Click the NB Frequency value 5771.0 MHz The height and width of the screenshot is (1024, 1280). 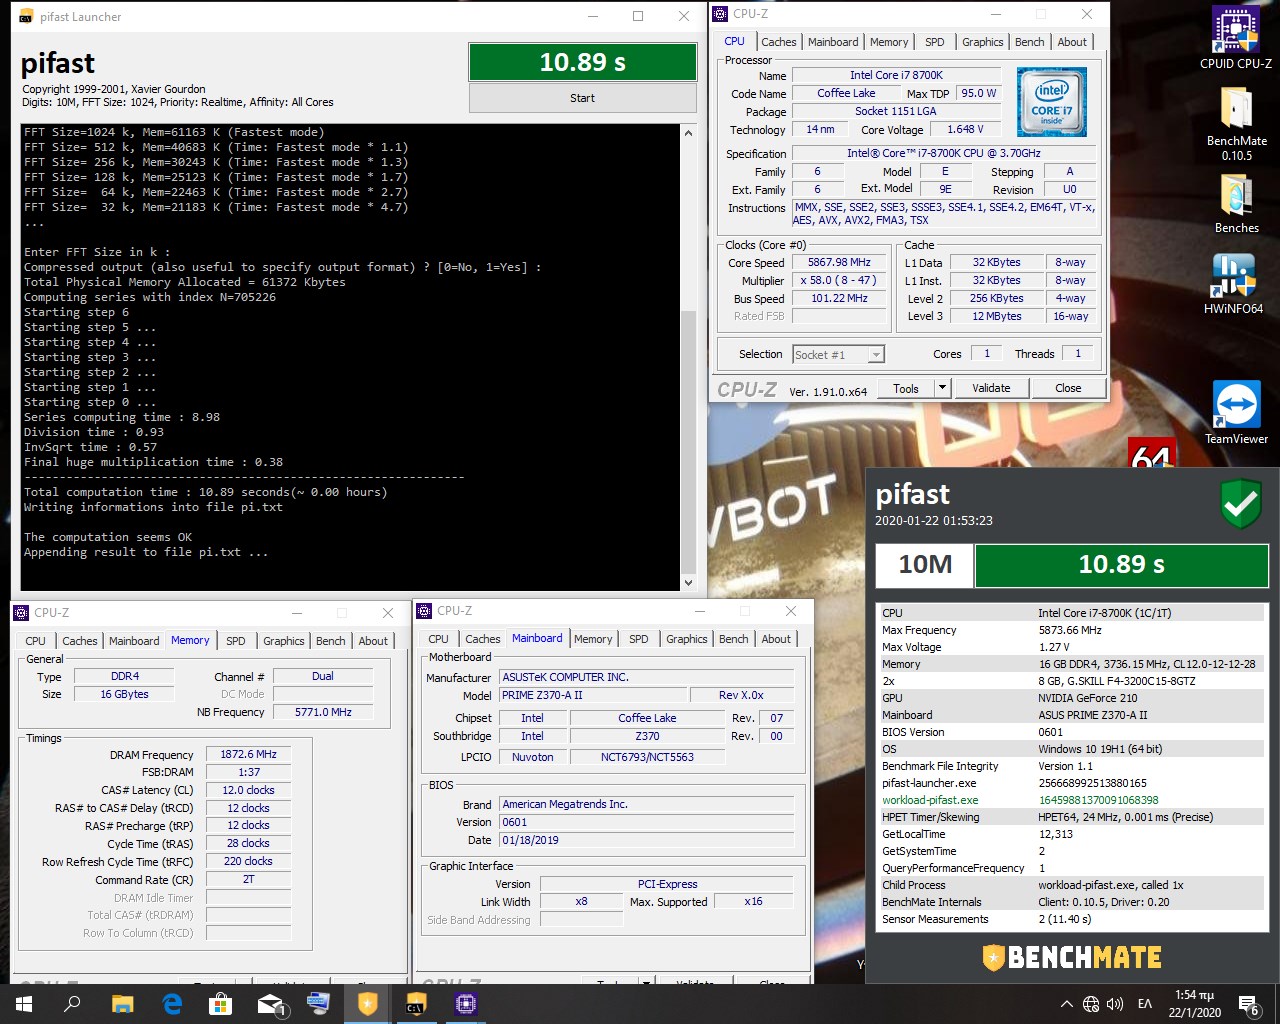(323, 712)
